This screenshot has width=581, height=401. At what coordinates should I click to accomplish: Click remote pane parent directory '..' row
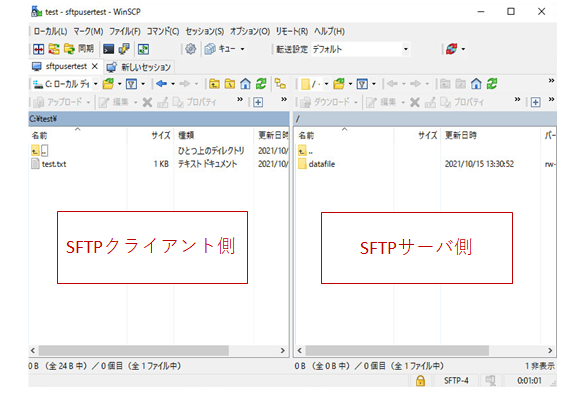(425, 151)
